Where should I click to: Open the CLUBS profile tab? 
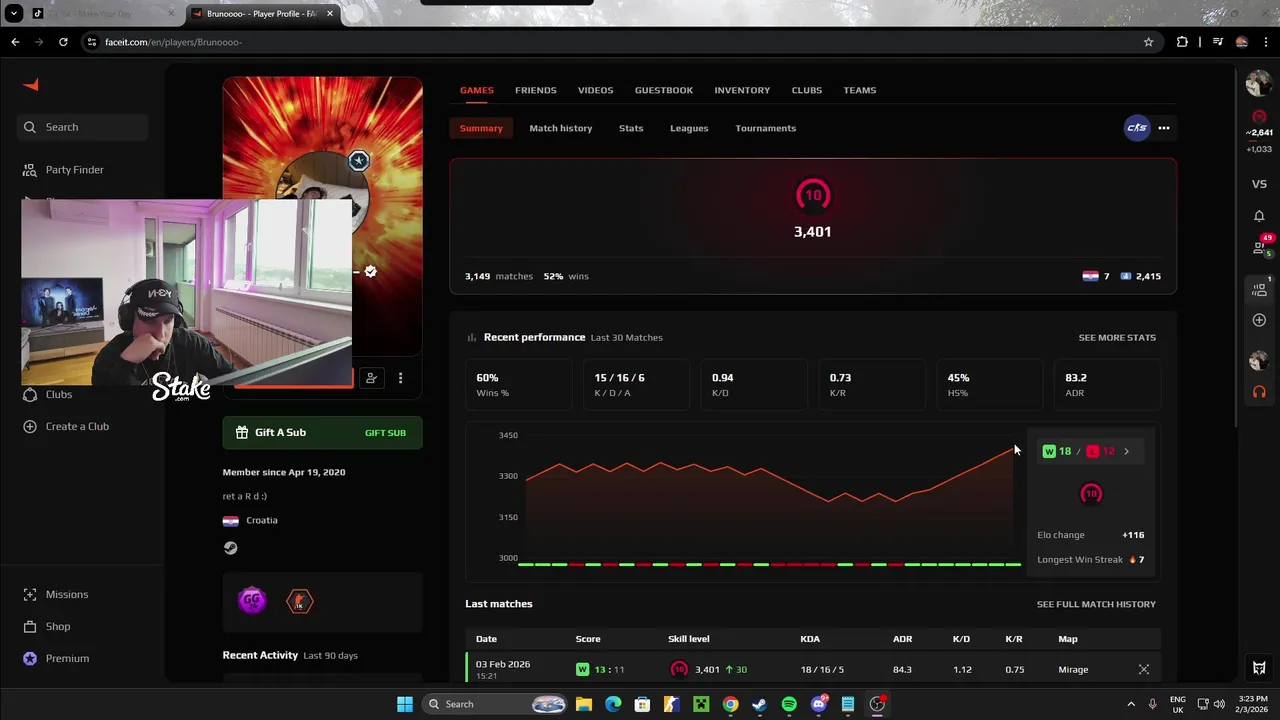[x=806, y=90]
